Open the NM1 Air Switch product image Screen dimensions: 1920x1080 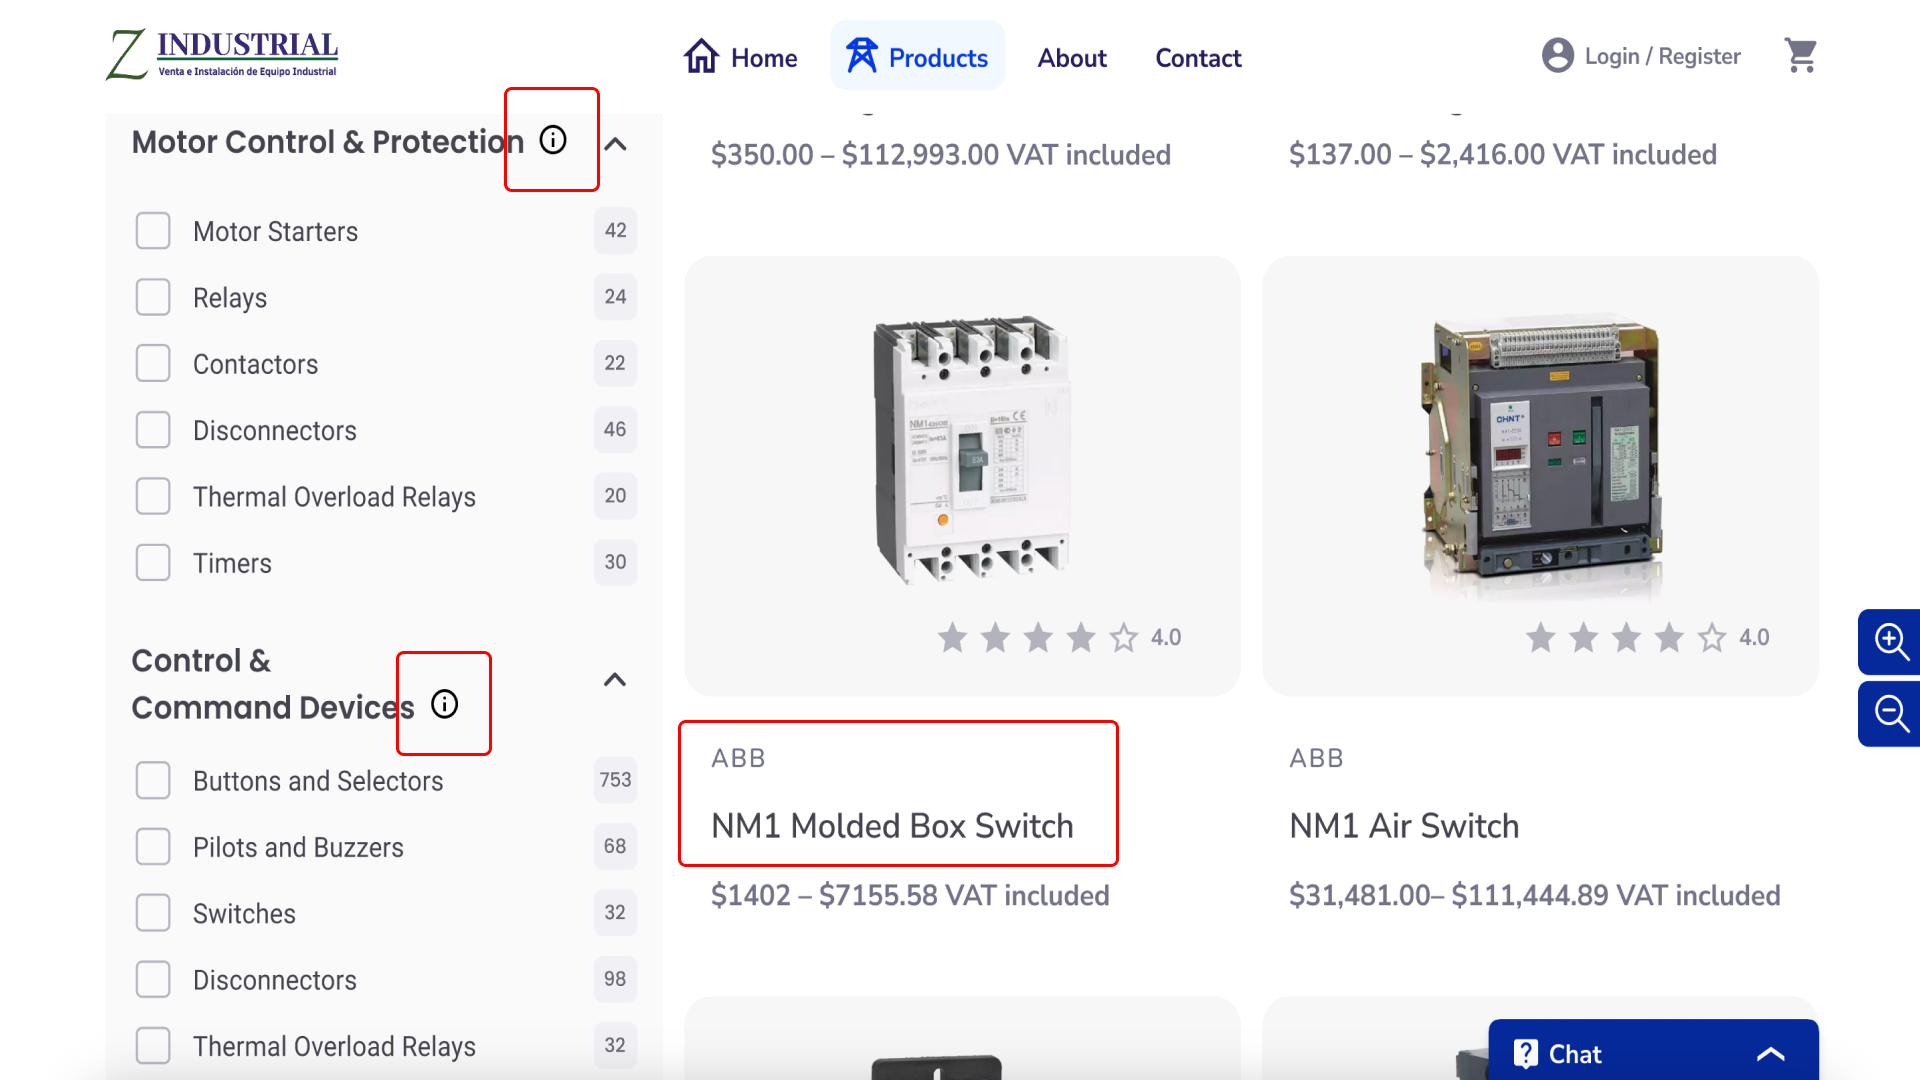click(x=1540, y=455)
